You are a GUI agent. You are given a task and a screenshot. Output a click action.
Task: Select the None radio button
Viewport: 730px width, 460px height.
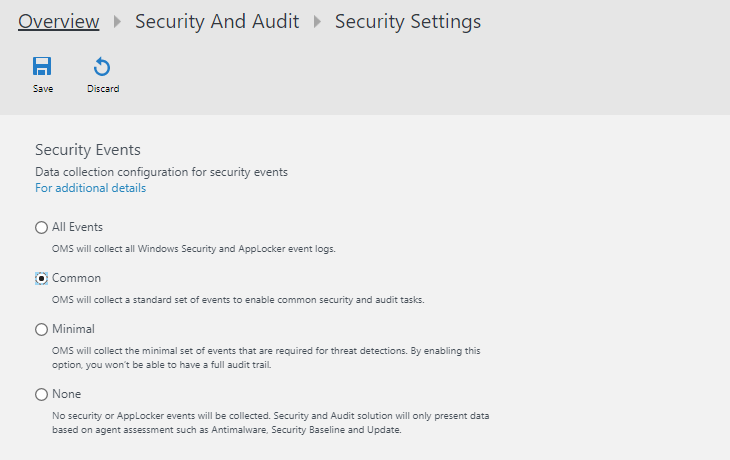coord(41,395)
